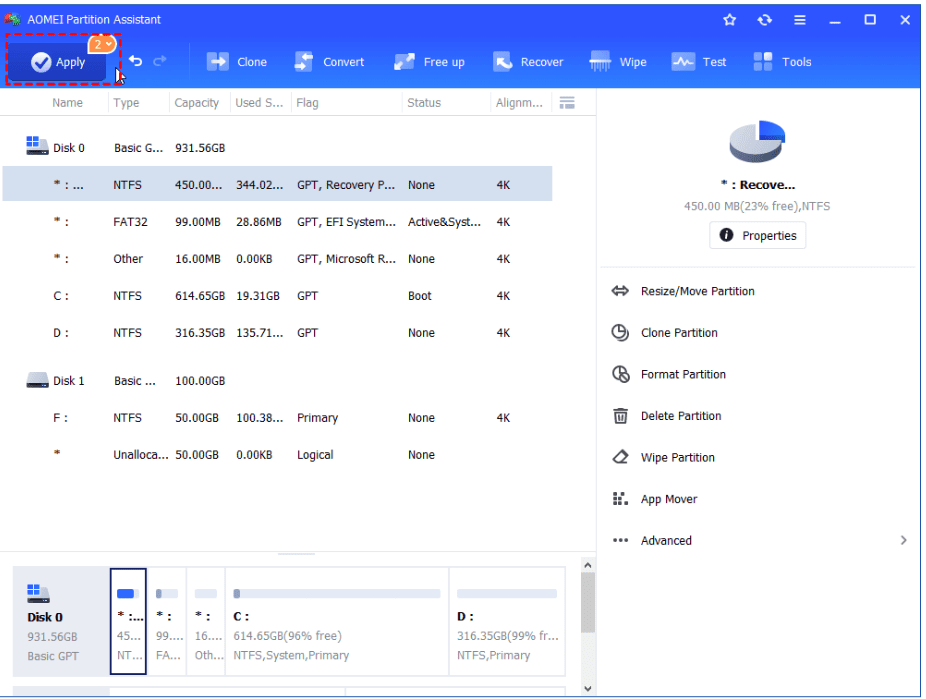
Task: Redo the operation arrow
Action: (160, 61)
